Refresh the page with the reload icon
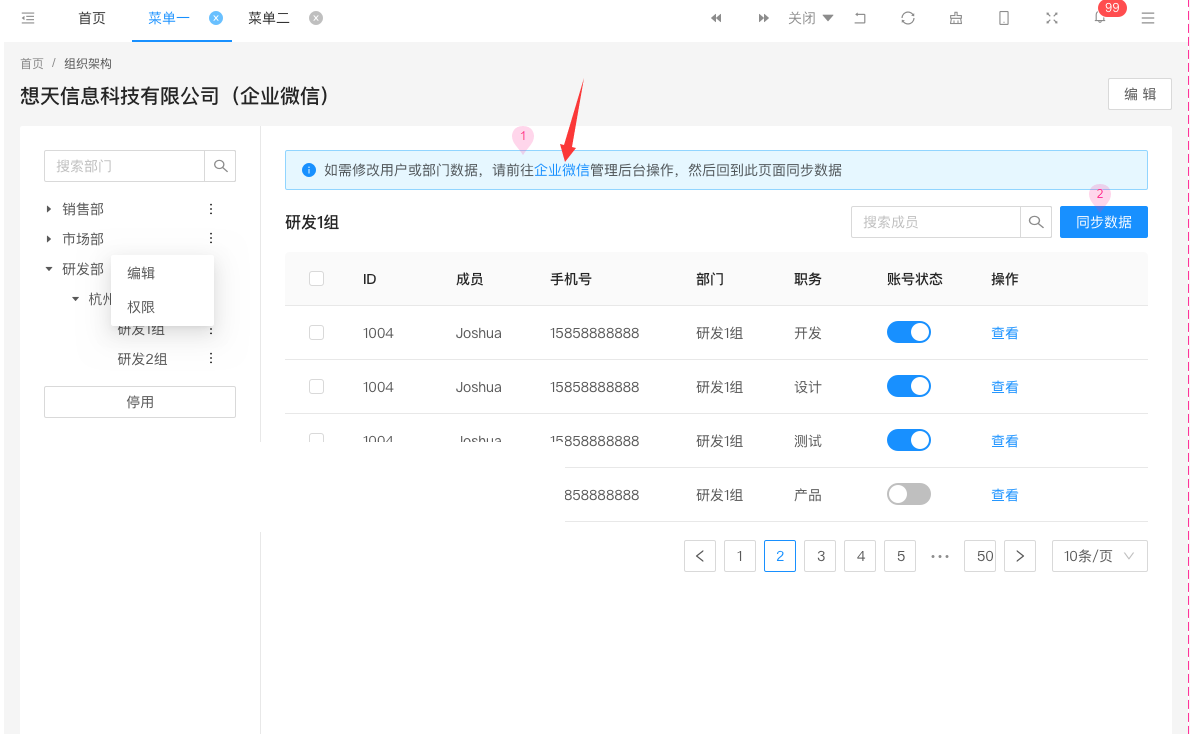 click(908, 18)
